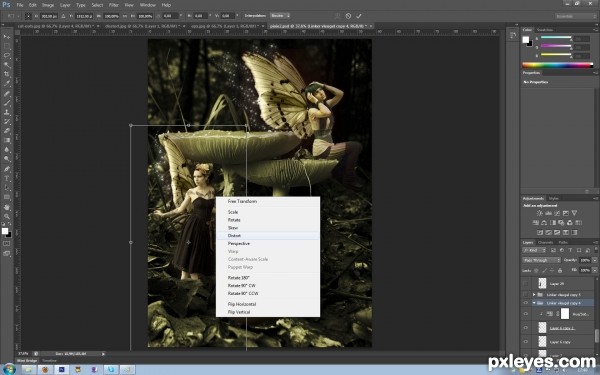Viewport: 600px width, 375px height.
Task: Switch to the Channels tab
Action: [545, 243]
